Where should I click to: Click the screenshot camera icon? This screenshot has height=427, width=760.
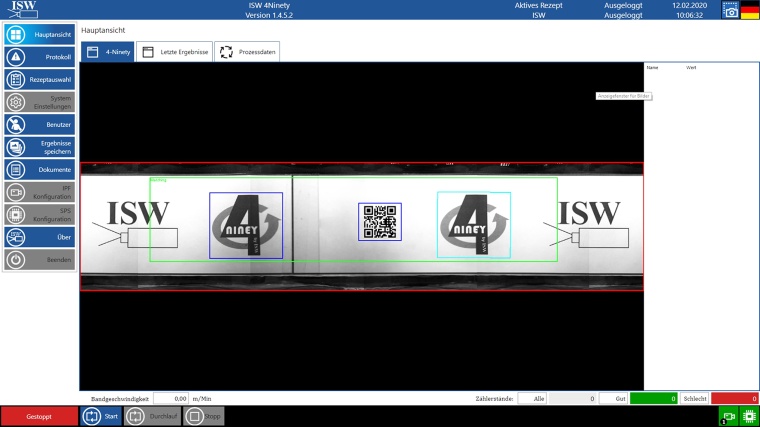pyautogui.click(x=730, y=10)
